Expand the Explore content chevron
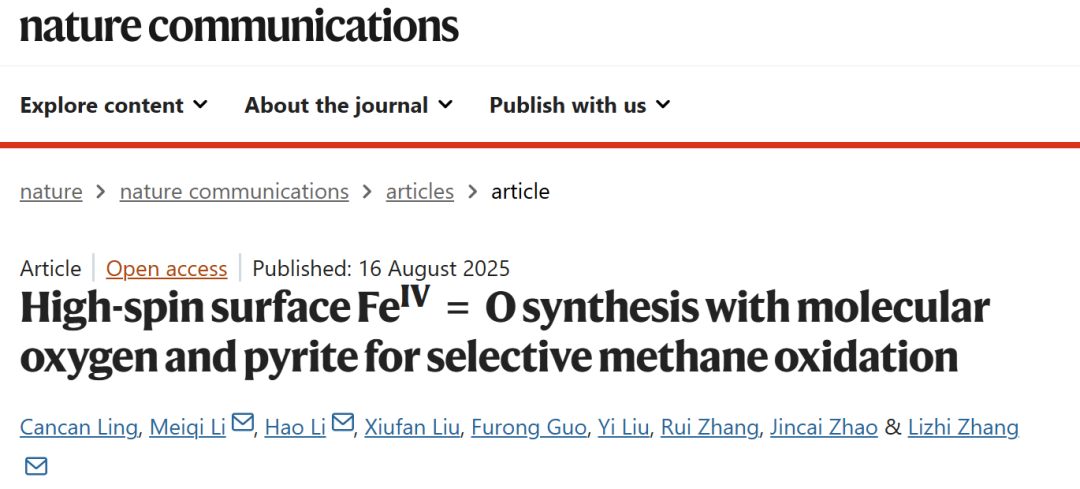The image size is (1080, 489). (200, 105)
